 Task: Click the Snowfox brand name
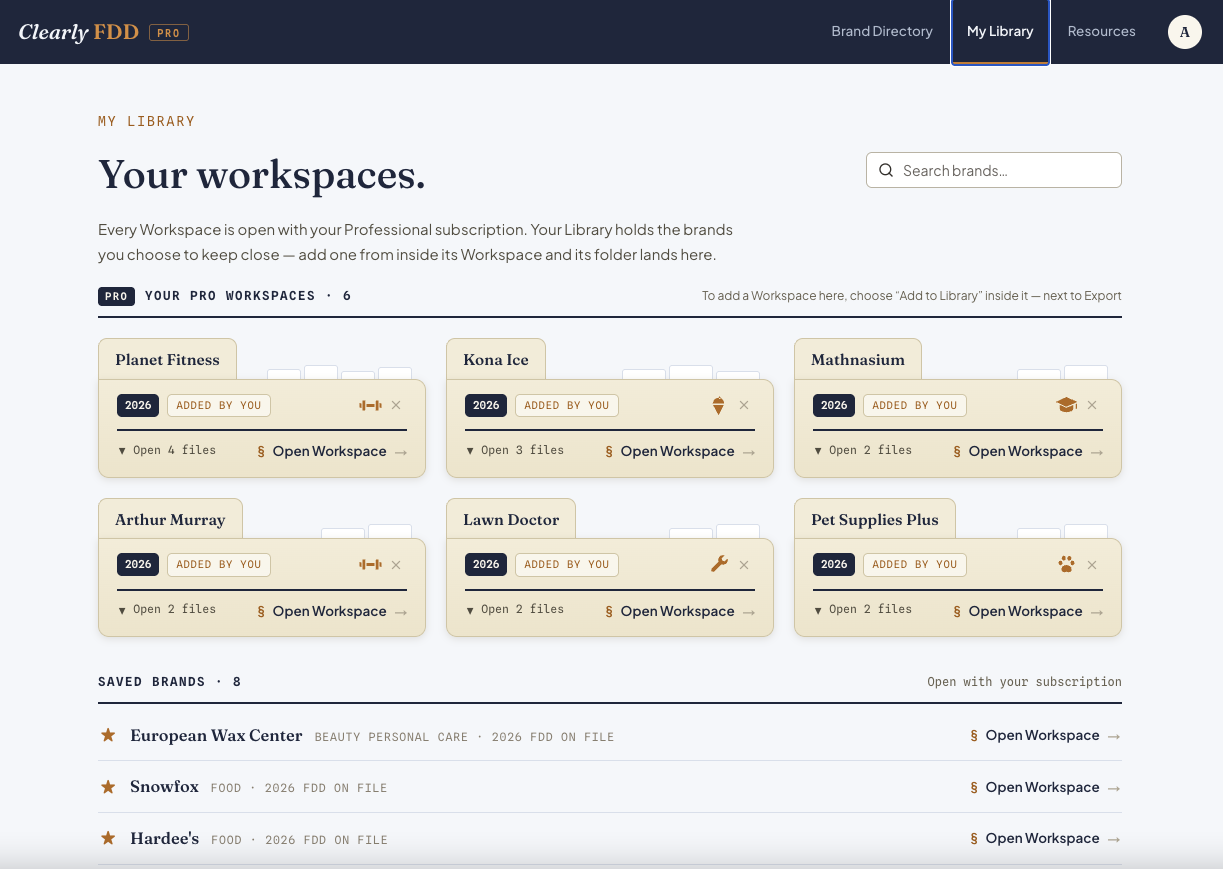coord(164,787)
